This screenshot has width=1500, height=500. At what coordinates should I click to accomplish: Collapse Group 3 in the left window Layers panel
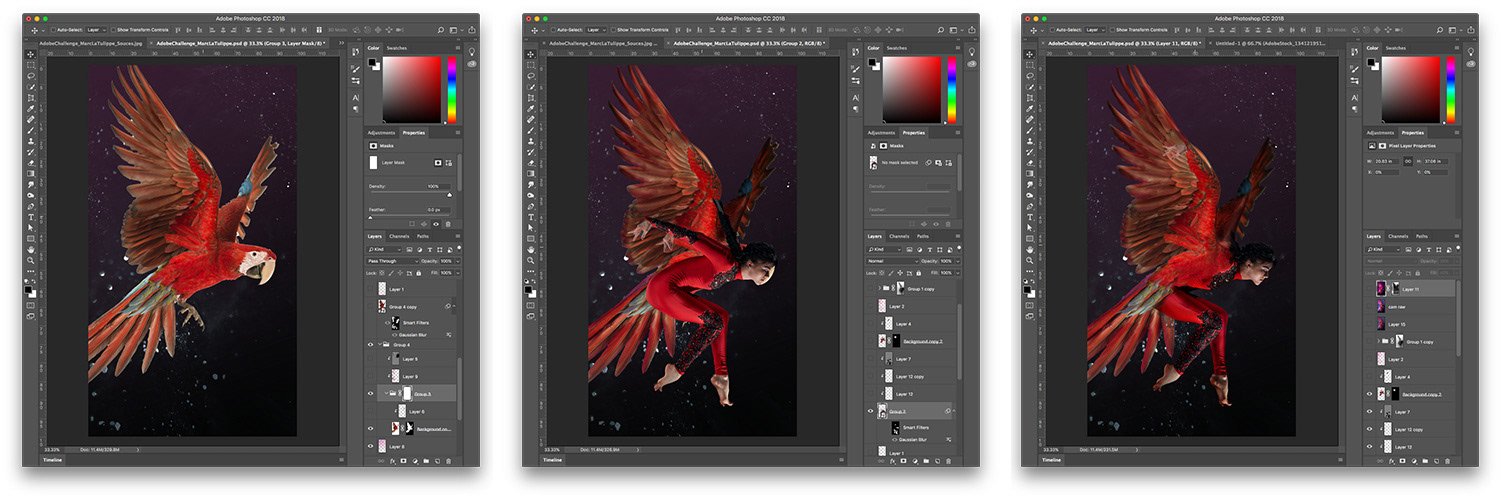coord(385,394)
